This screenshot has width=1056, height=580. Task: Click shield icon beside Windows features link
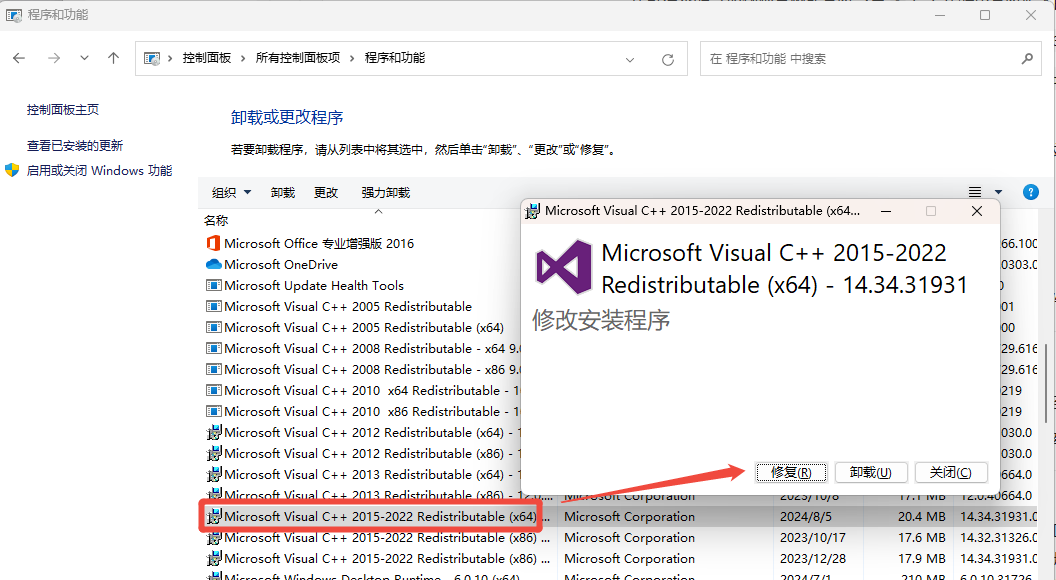12,170
